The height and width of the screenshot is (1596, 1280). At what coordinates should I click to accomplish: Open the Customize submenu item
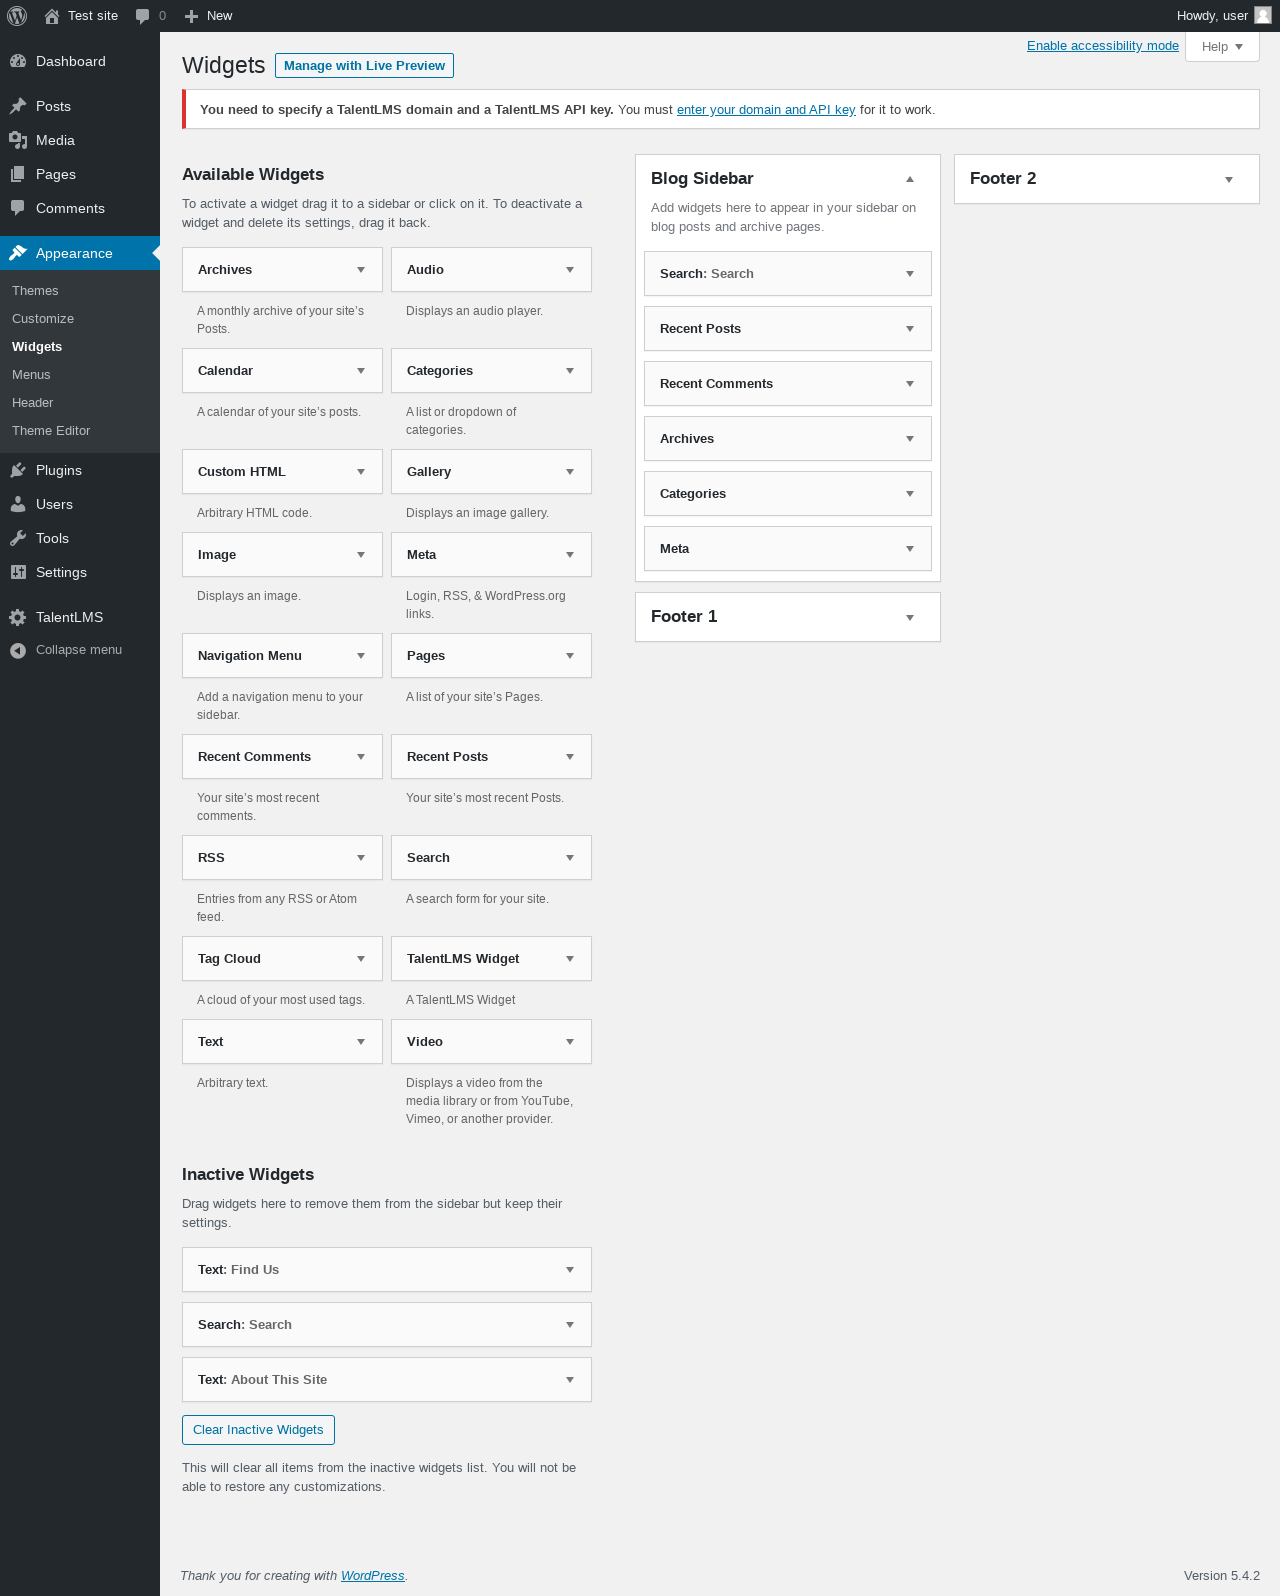pyautogui.click(x=43, y=318)
